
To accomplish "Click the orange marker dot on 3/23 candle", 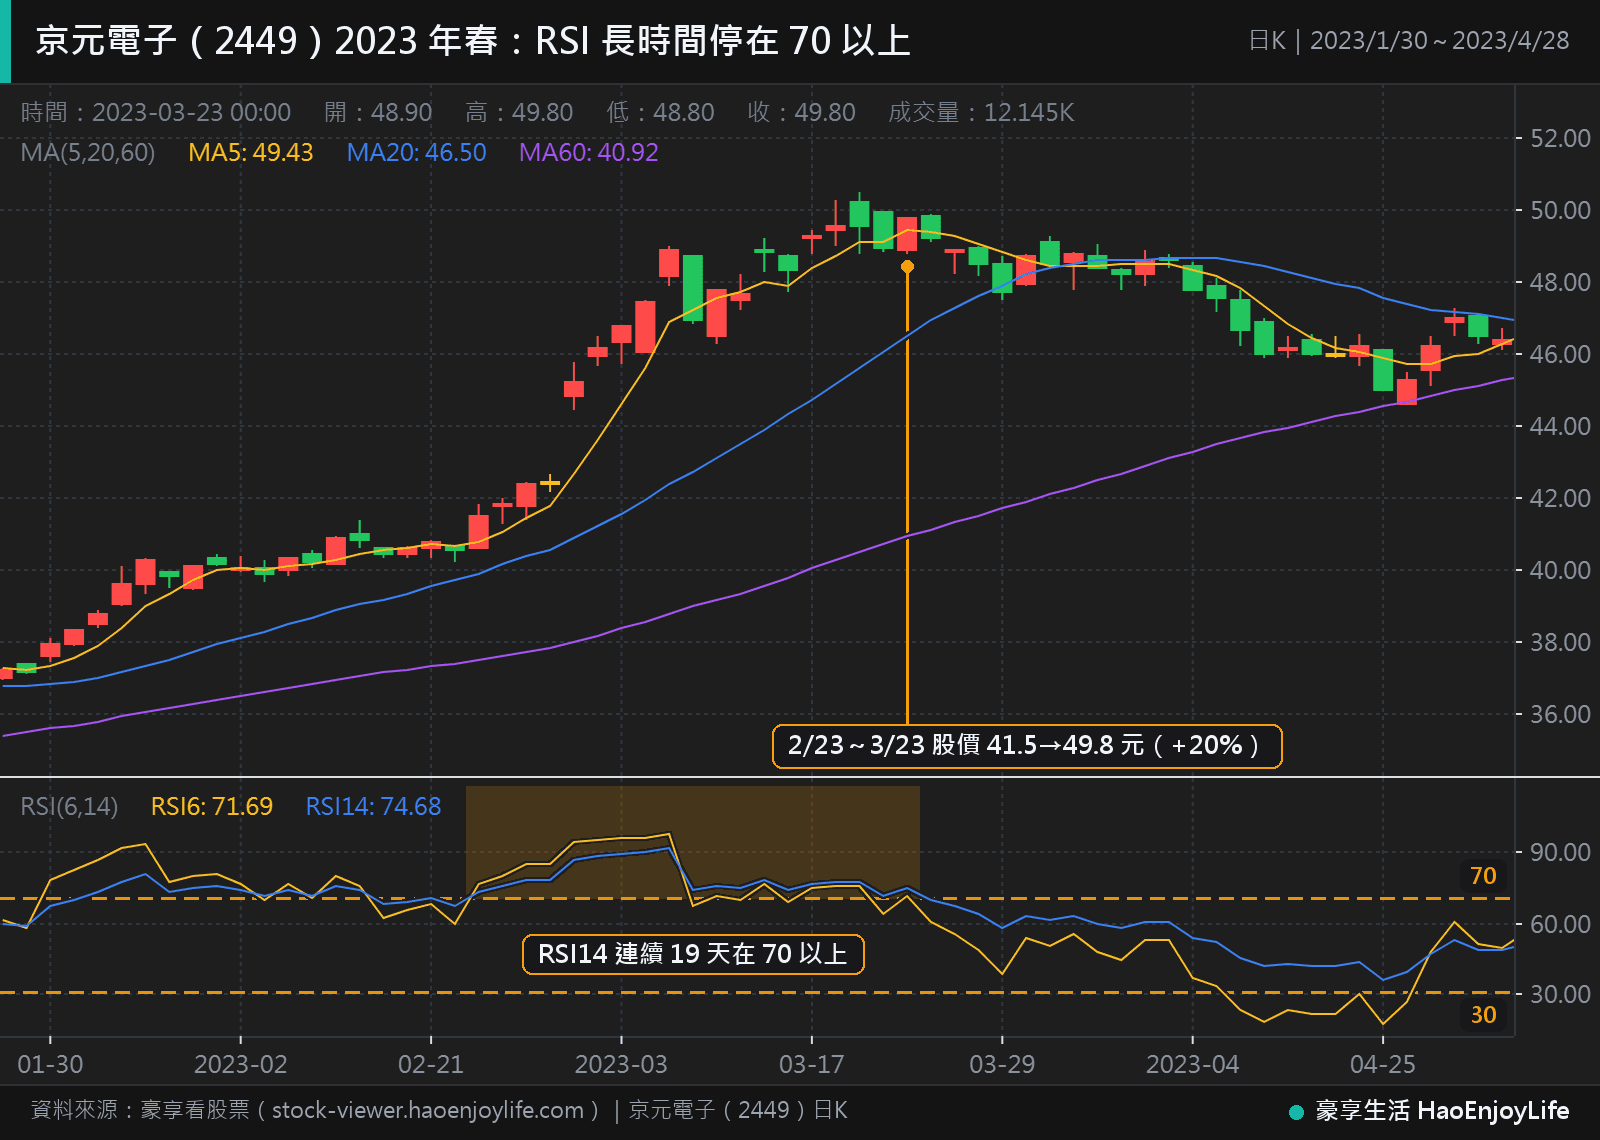I will [x=907, y=267].
